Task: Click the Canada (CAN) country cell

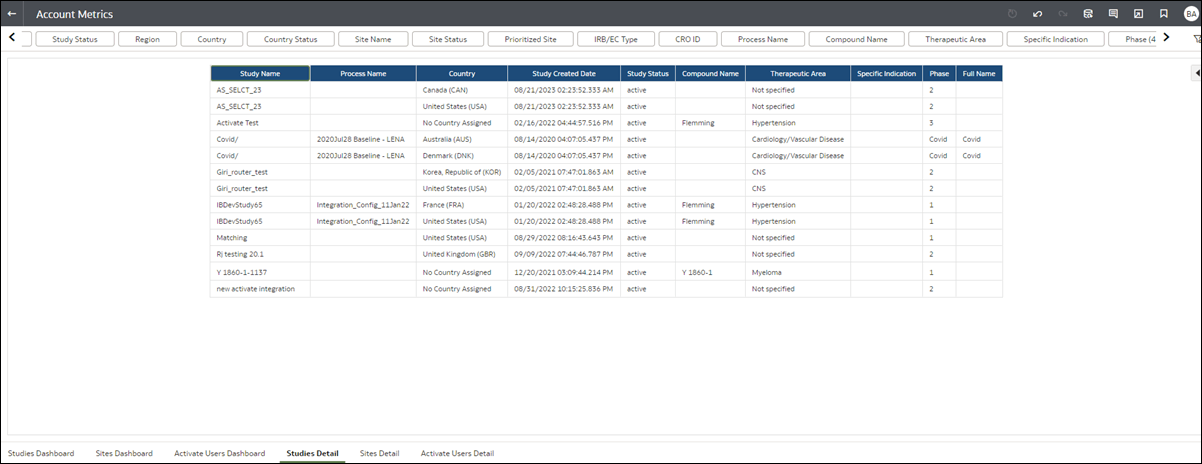Action: (462, 89)
